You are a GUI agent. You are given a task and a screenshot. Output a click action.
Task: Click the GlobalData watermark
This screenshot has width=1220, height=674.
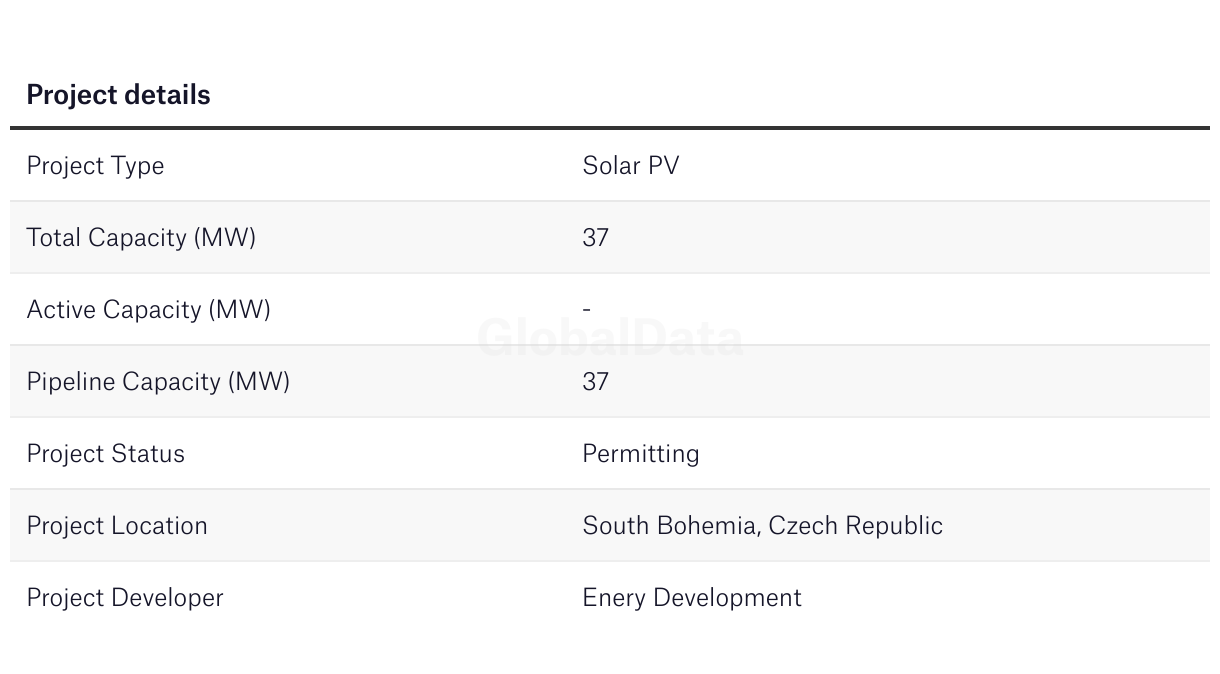pos(610,339)
